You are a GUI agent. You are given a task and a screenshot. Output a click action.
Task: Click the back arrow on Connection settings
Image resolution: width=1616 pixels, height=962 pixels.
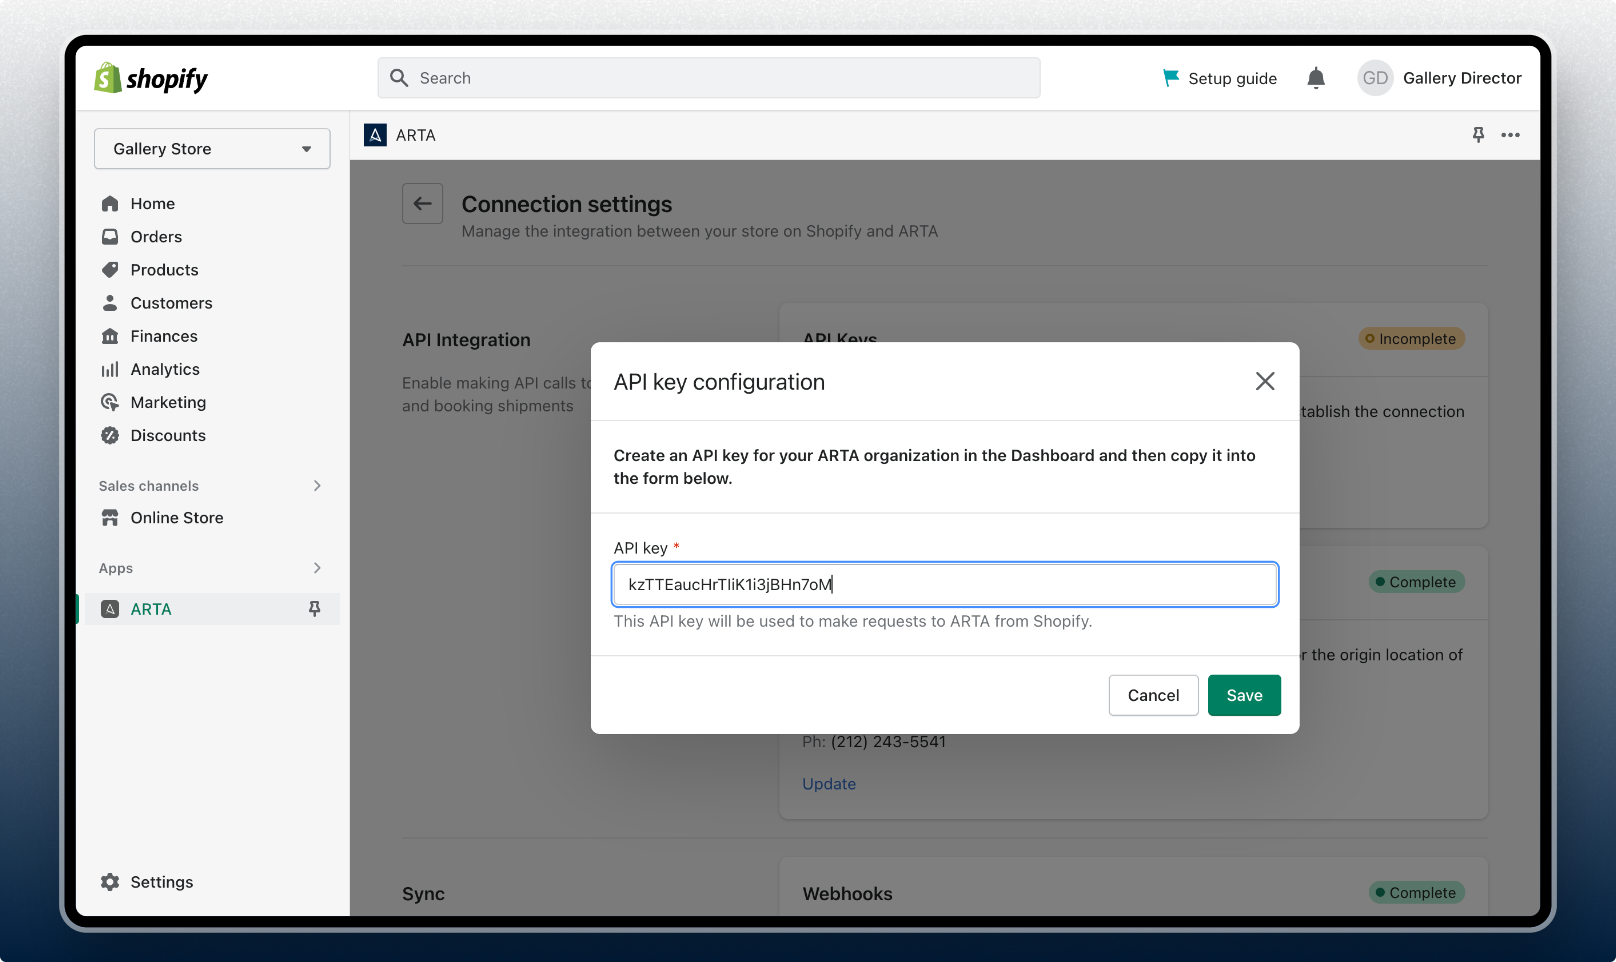[x=422, y=203]
